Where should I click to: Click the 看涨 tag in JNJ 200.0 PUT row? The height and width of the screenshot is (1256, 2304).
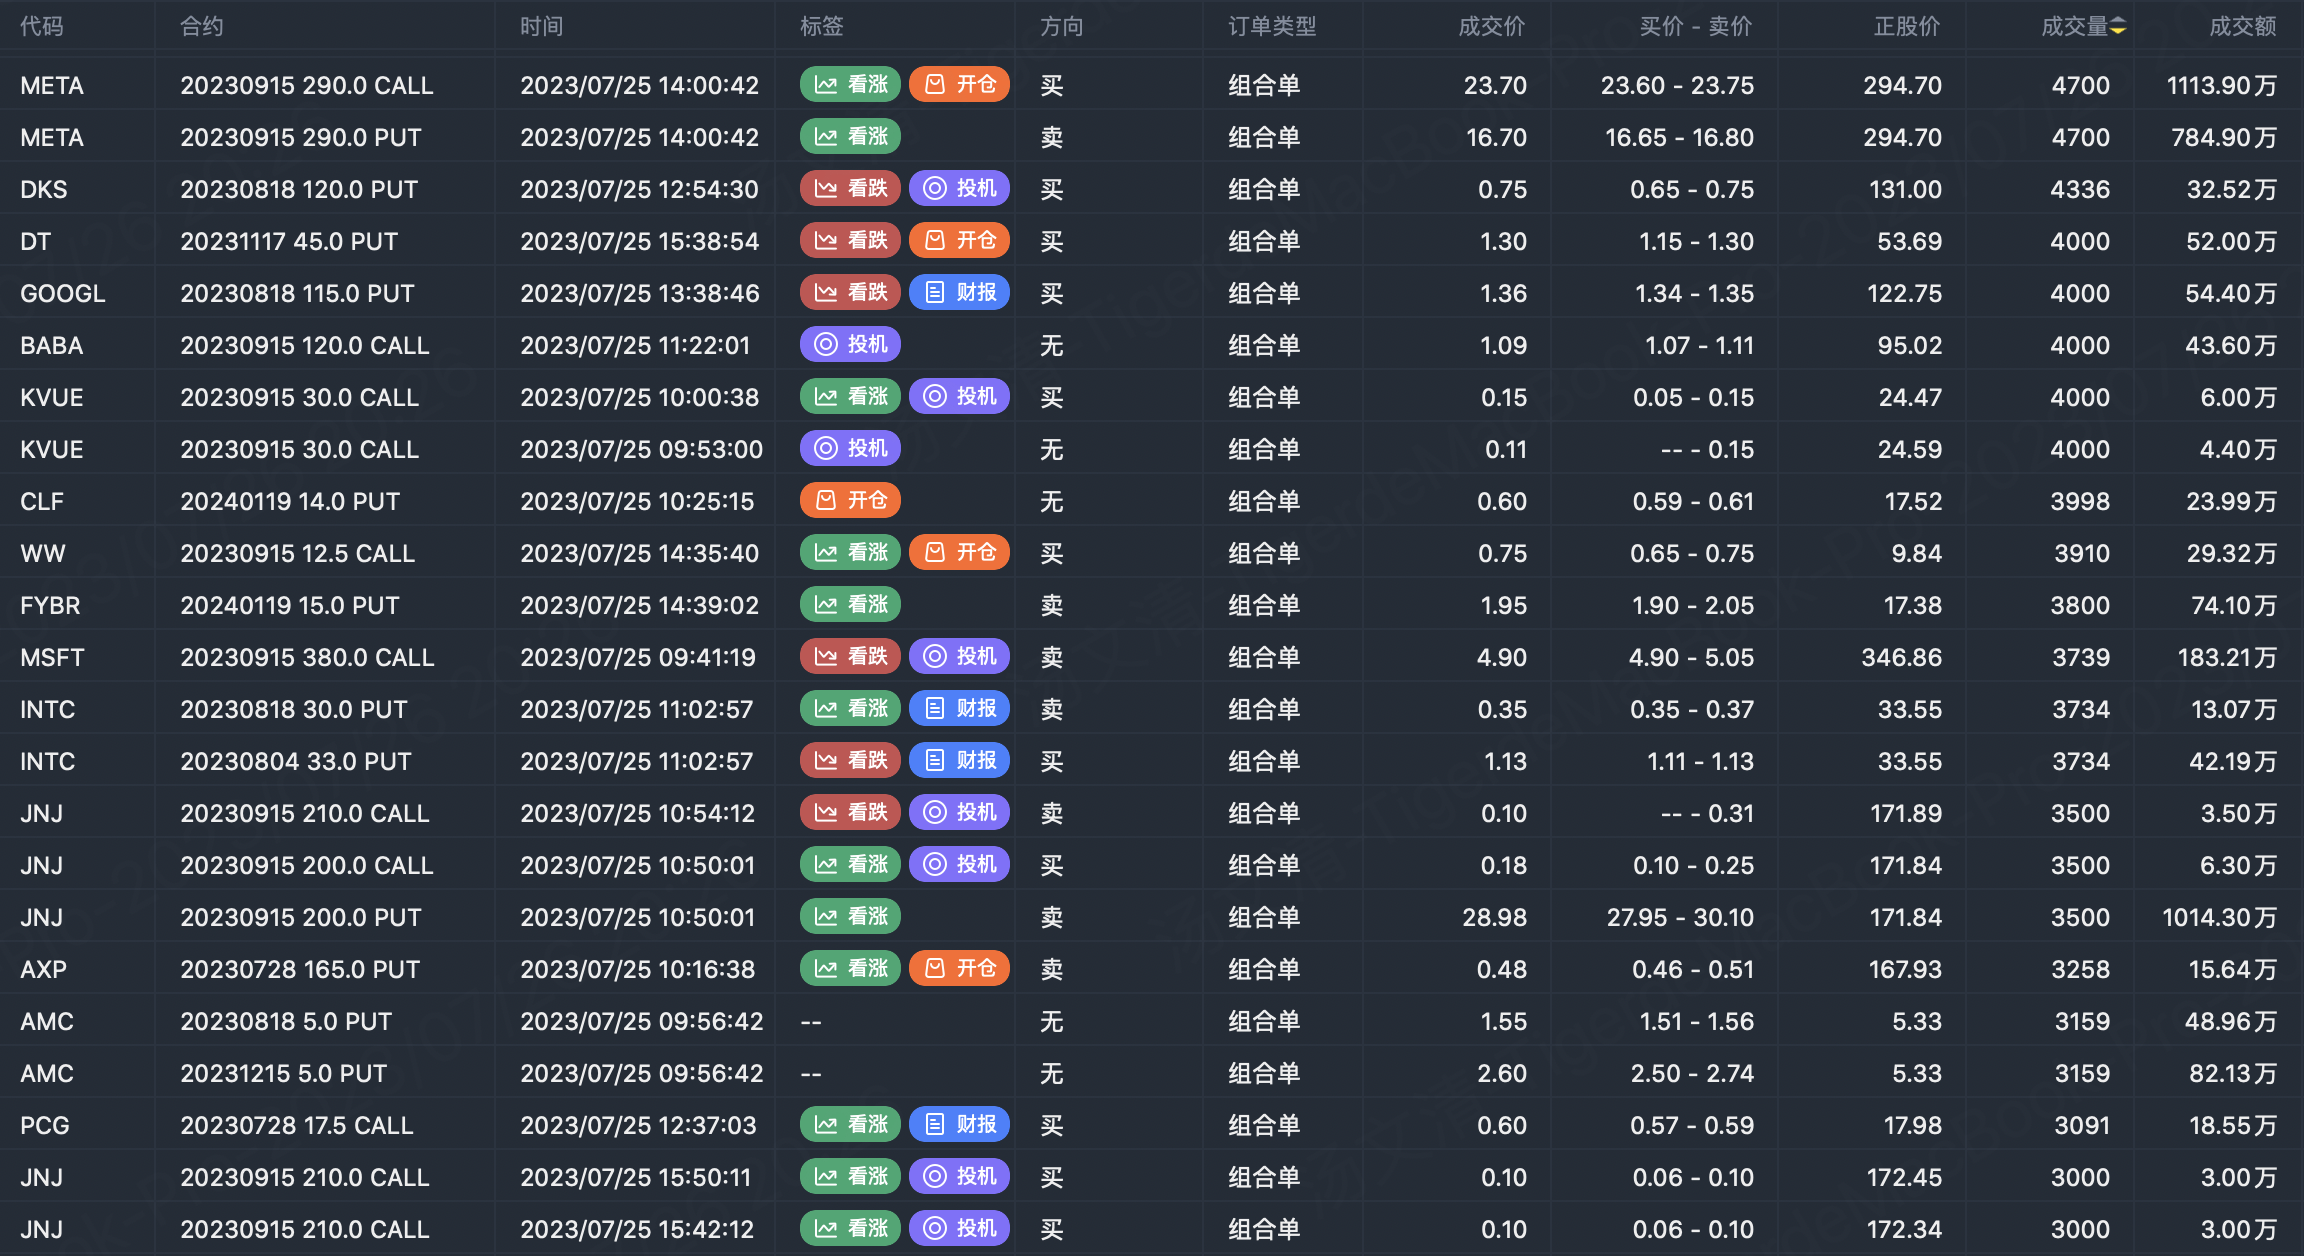pyautogui.click(x=850, y=917)
